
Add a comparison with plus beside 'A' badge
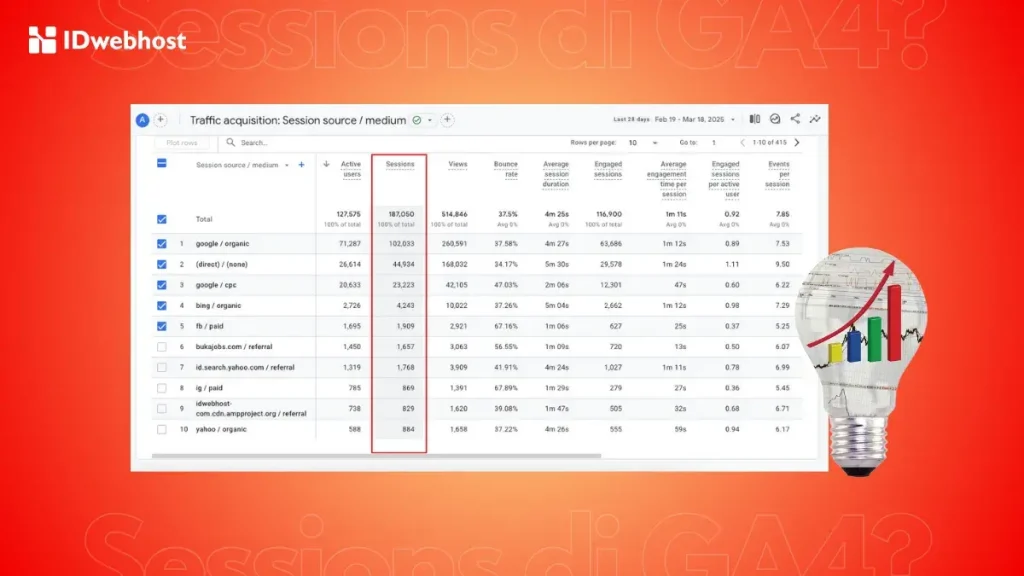click(160, 120)
